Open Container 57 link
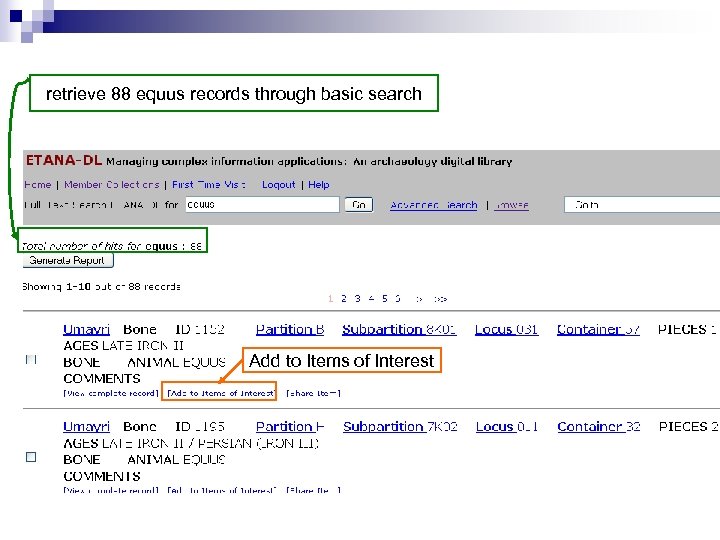Viewport: 720px width, 540px height. pos(598,329)
